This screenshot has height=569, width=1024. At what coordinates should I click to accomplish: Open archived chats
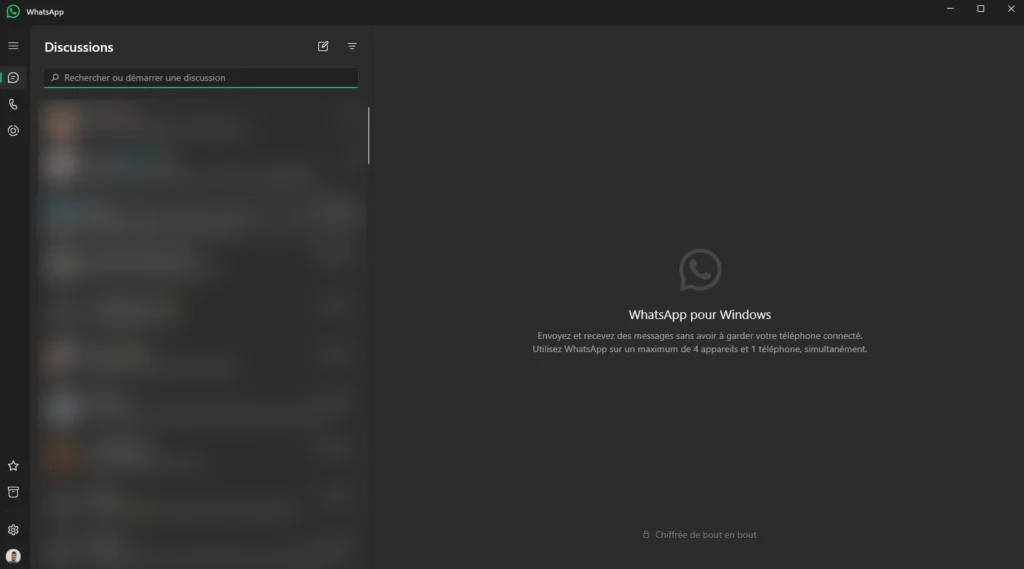click(13, 492)
